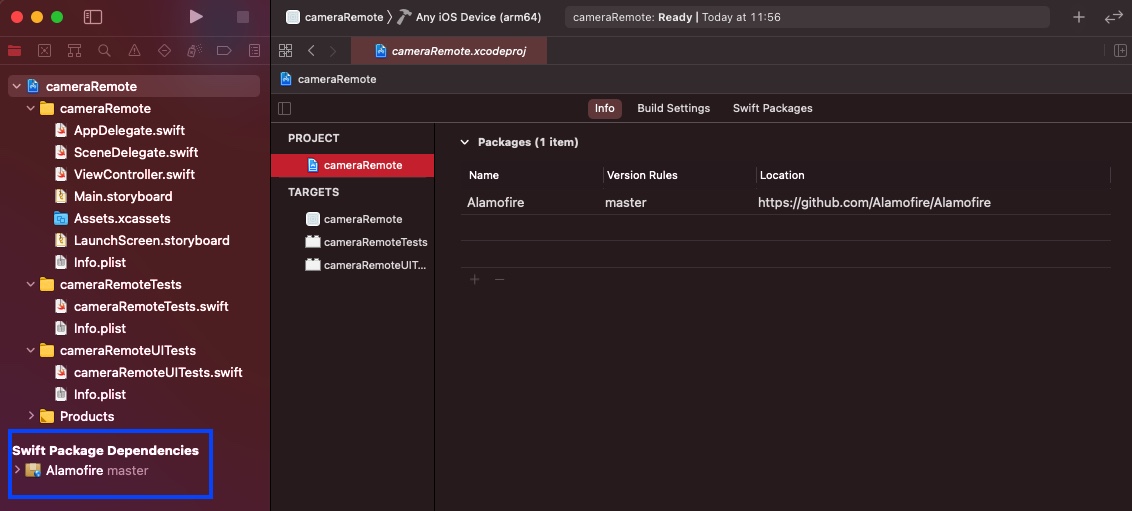Collapse the cameraRemoteUITests folder
The width and height of the screenshot is (1132, 511).
point(30,350)
